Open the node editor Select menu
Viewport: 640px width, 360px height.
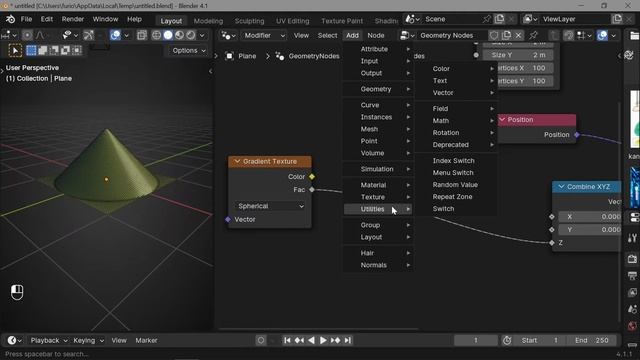327,36
